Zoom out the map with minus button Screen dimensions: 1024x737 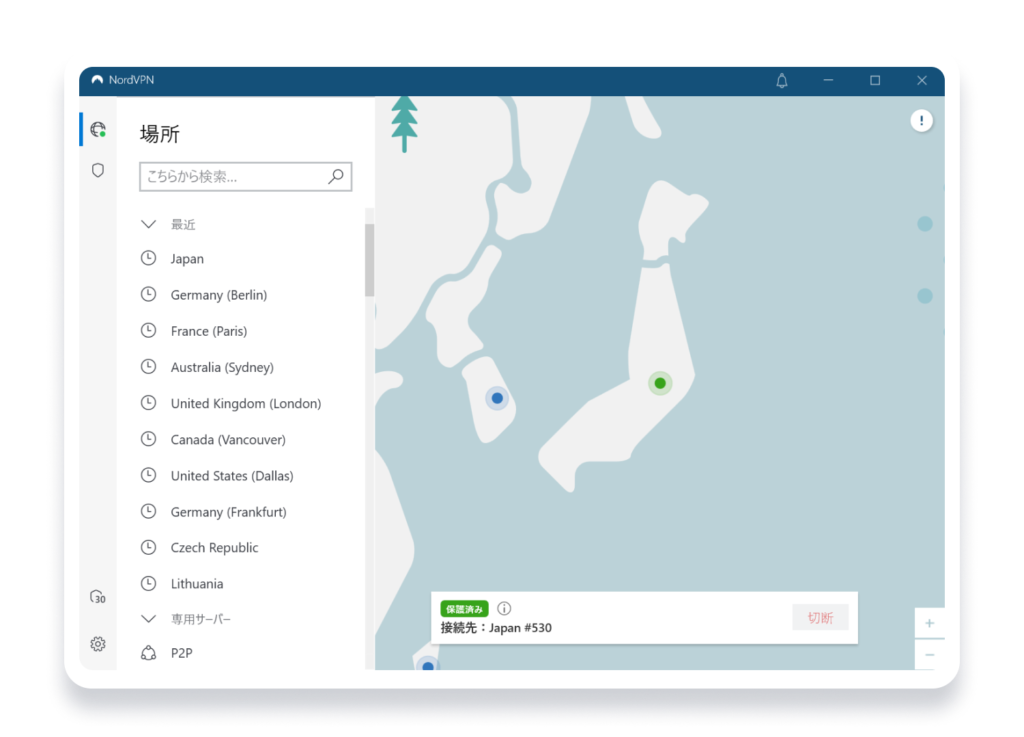929,655
